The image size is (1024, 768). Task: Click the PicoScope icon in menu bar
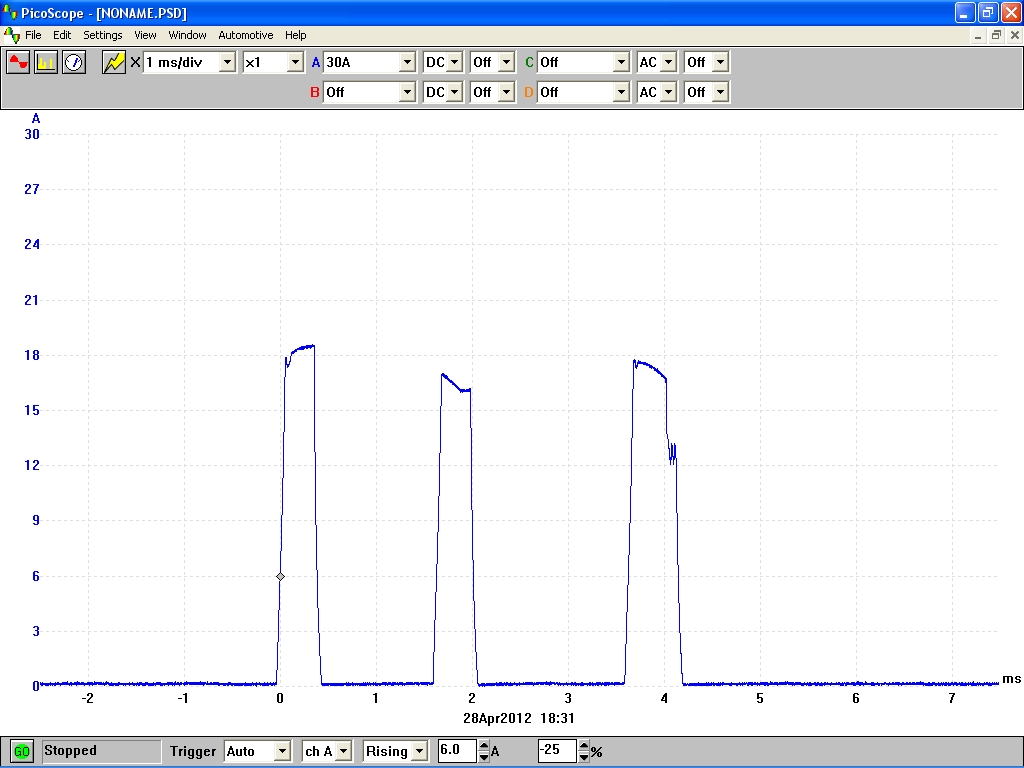[x=12, y=35]
